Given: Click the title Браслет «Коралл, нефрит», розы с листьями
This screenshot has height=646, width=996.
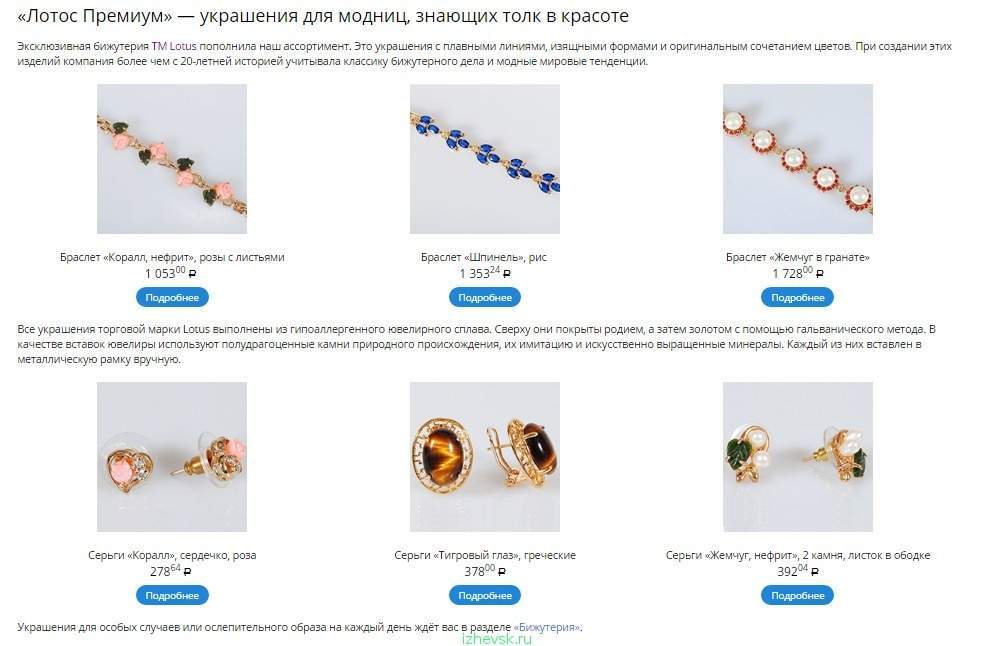Looking at the screenshot, I should coord(172,257).
